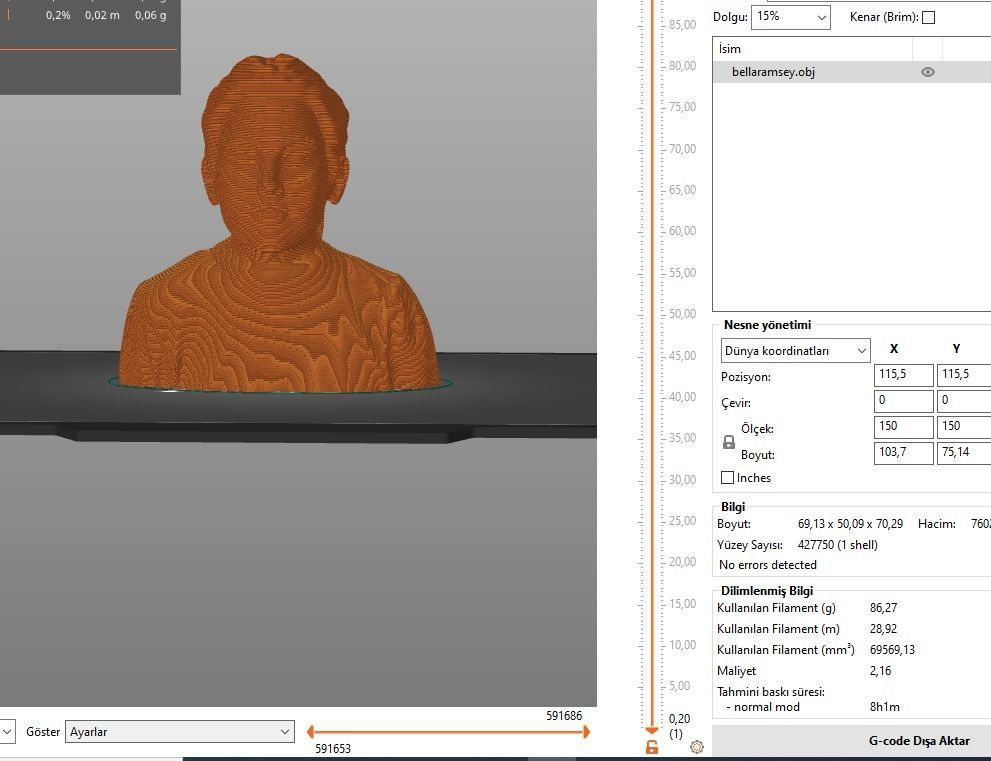Click the Çevir X field showing 0
Screen dimensions: 991x761
tap(903, 400)
